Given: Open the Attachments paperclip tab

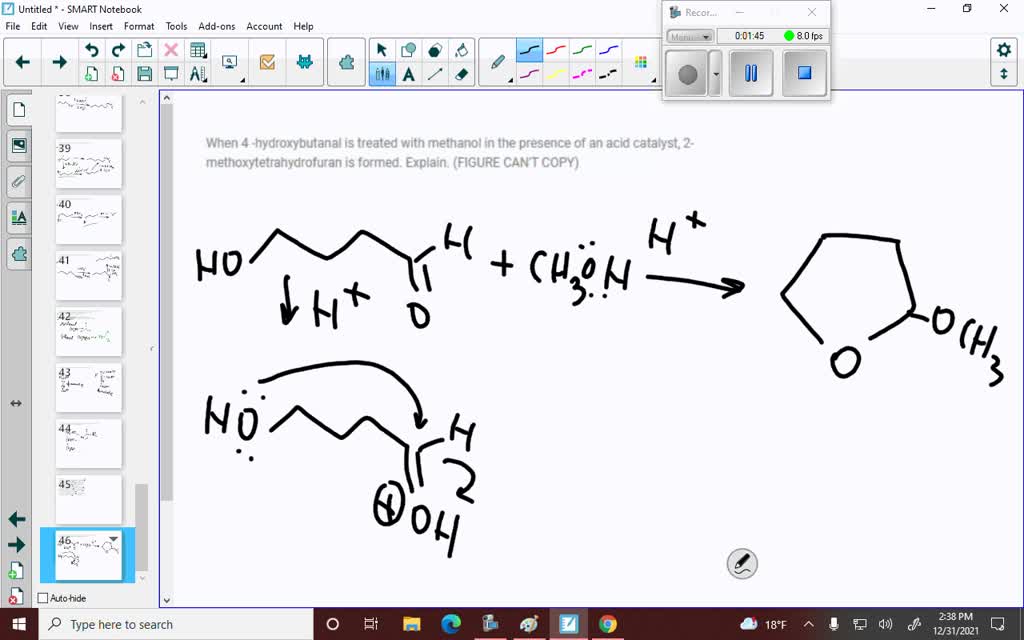Looking at the screenshot, I should (18, 181).
